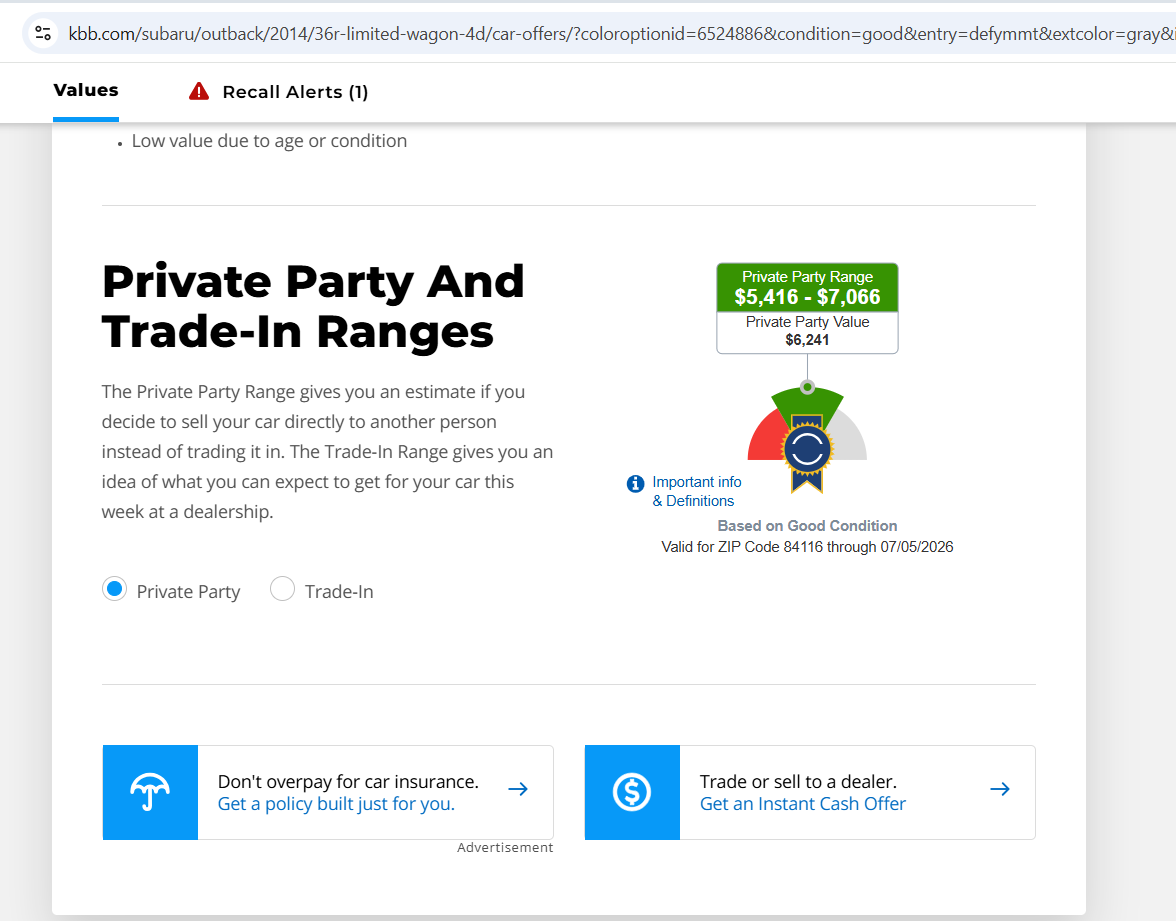Click the KBB ribbon badge on the gauge
Viewport: 1176px width, 921px height.
807,452
